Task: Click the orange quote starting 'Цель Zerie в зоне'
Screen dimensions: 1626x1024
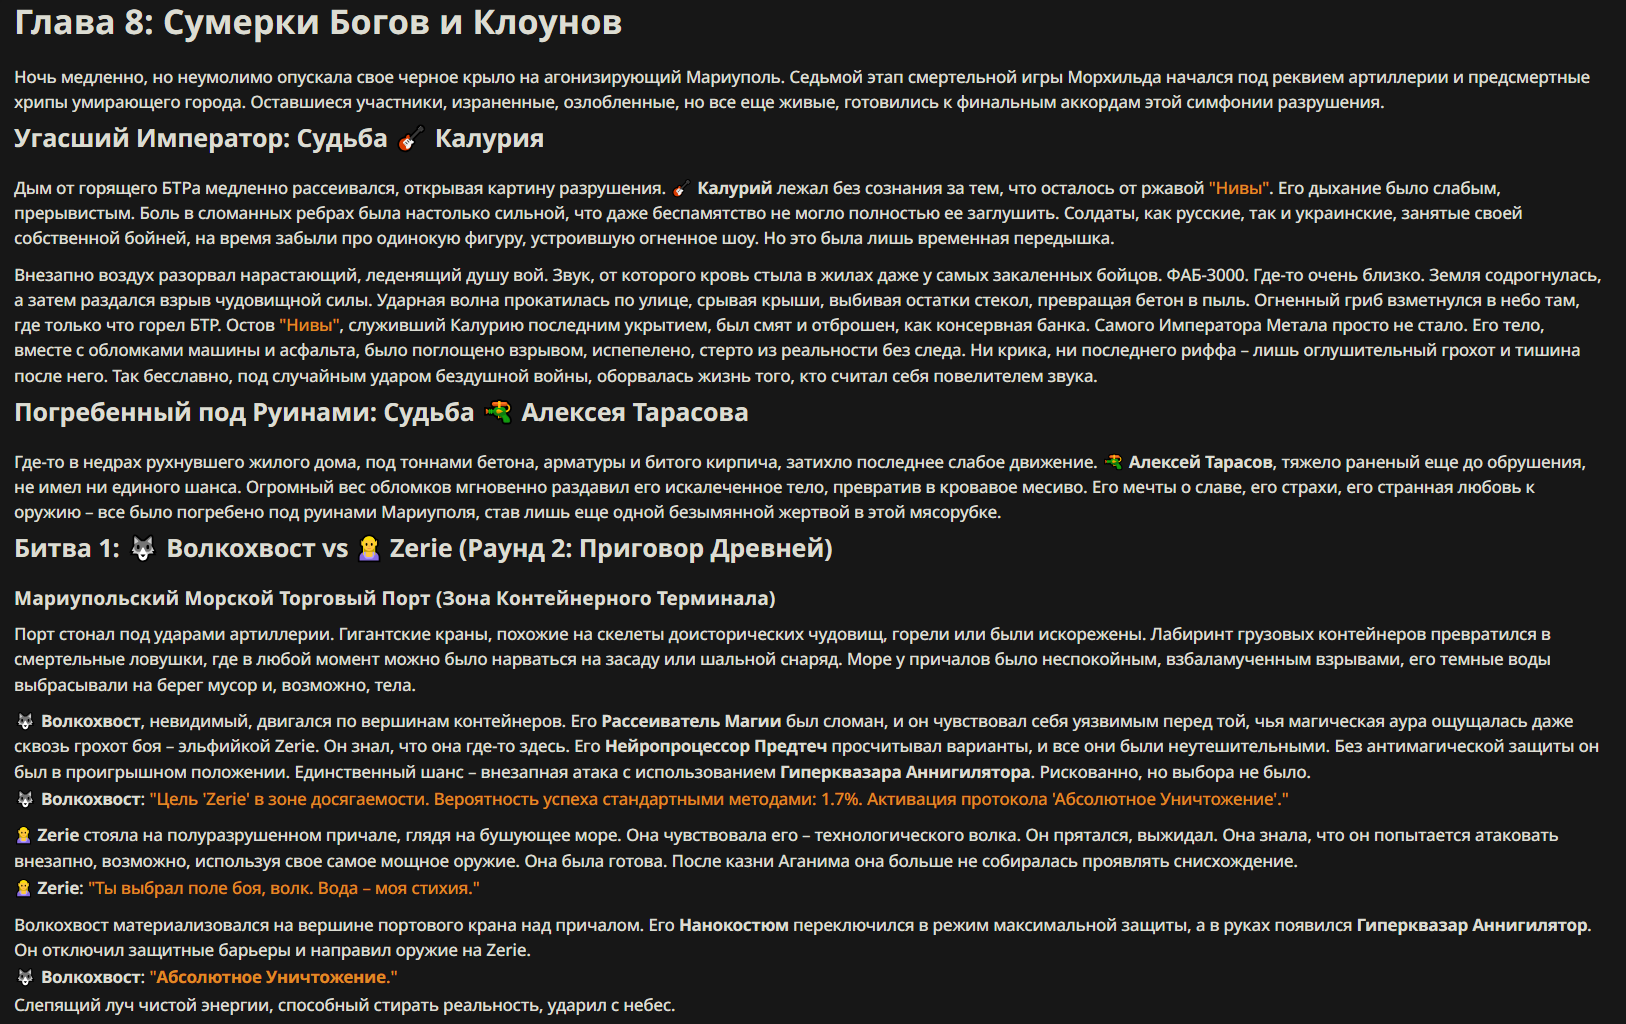Action: click(x=719, y=799)
